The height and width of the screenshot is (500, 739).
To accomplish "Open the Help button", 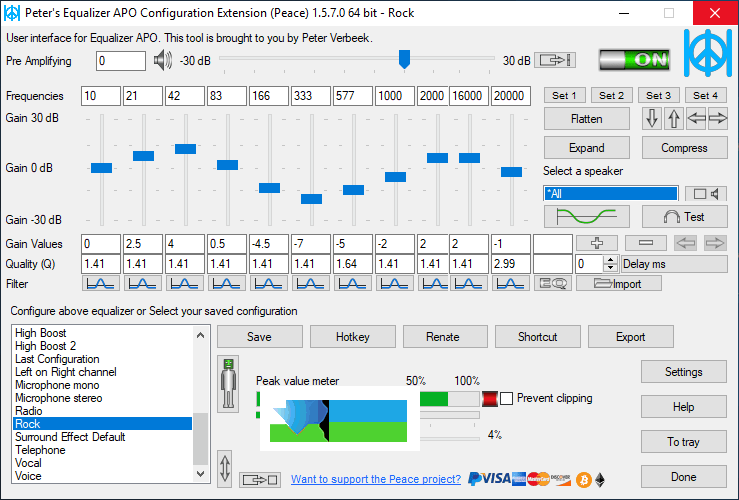I will 683,407.
